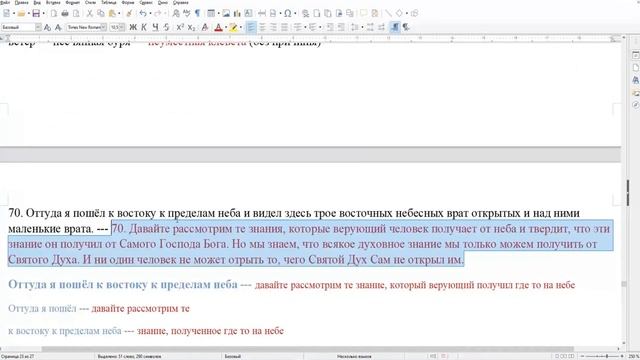Expand the Insert table dropdown arrow
Viewport: 640px width, 360px height.
[x=218, y=13]
